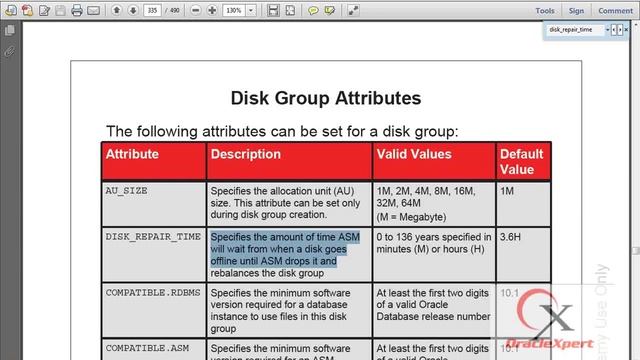Click the Send by email envelope icon
The height and width of the screenshot is (360, 640).
pos(93,10)
